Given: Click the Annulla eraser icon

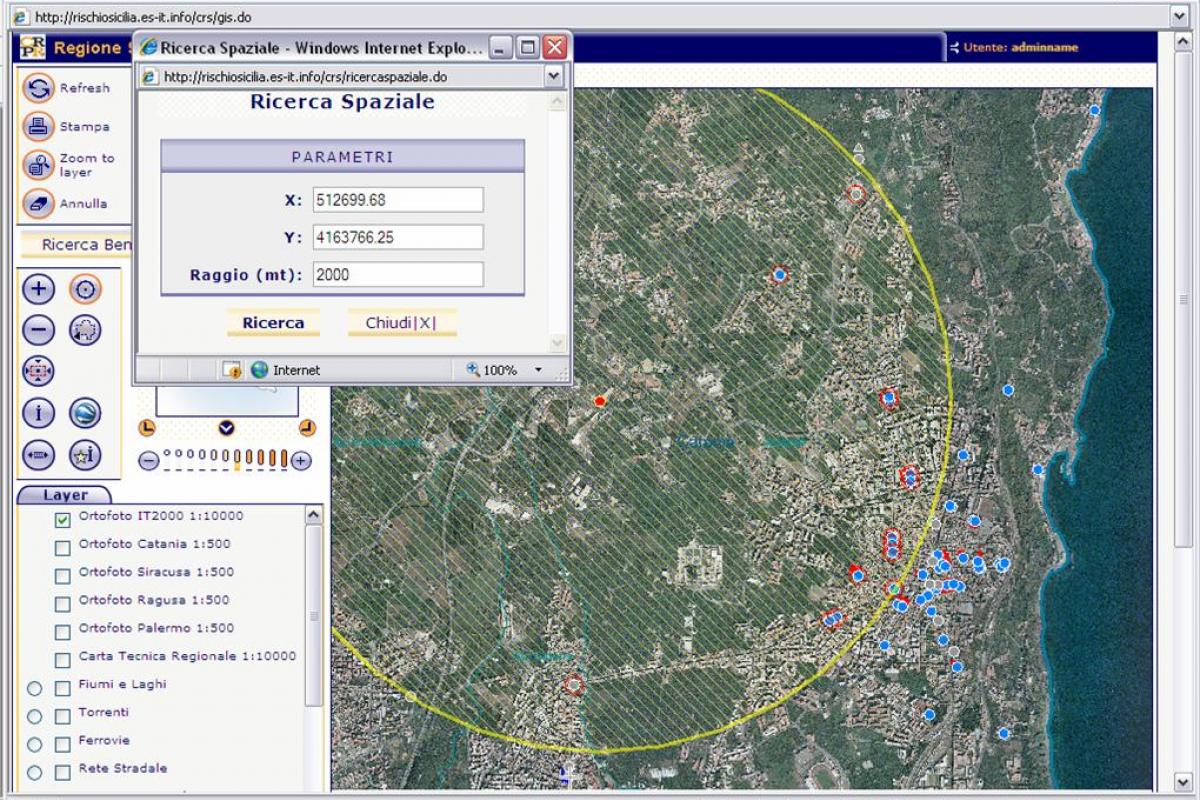Looking at the screenshot, I should (38, 203).
